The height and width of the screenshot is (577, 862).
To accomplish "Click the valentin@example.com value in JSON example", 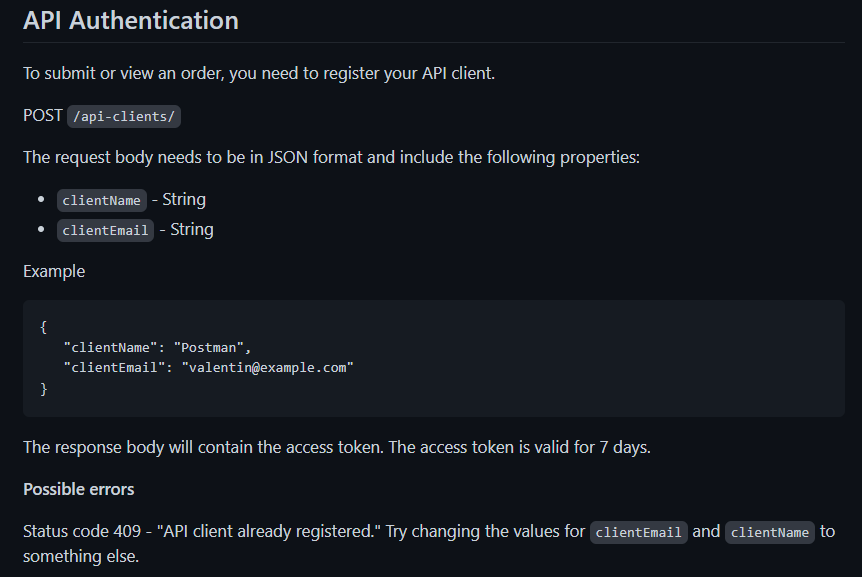I will (x=268, y=368).
